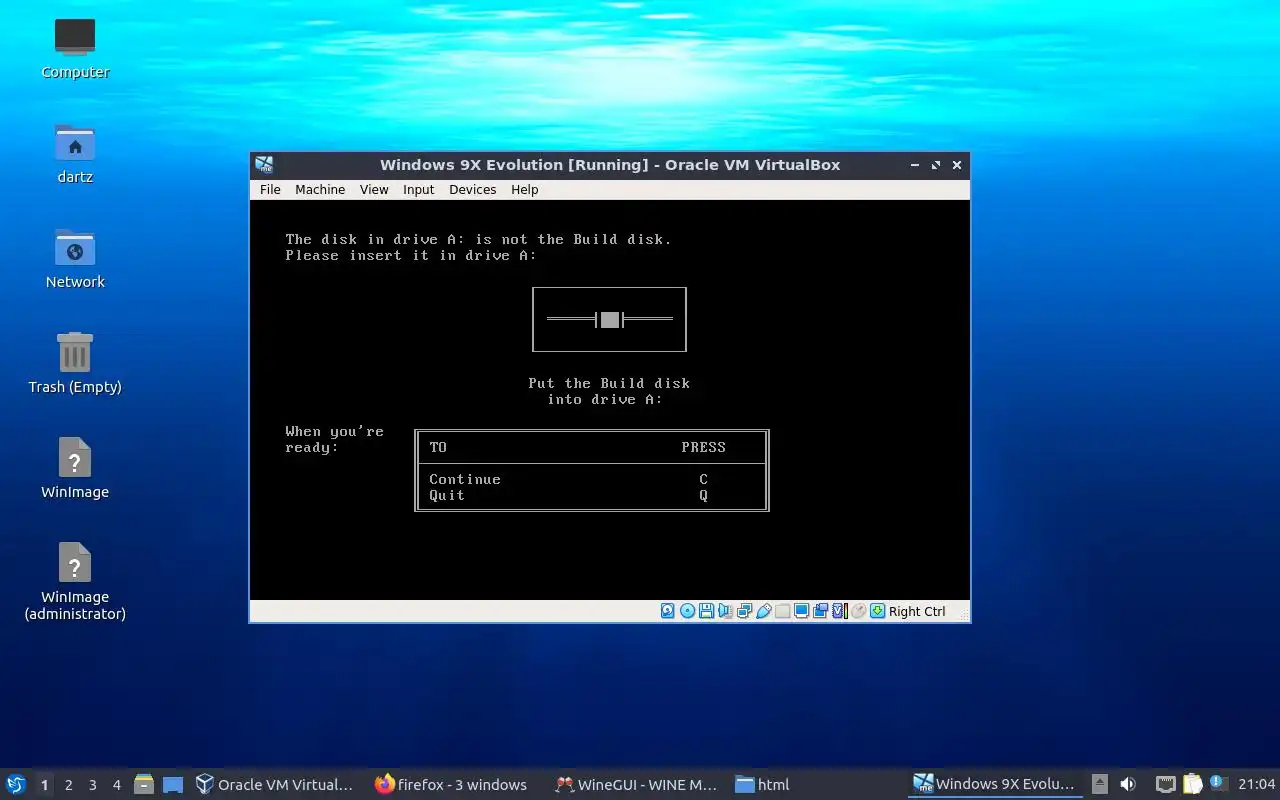The height and width of the screenshot is (800, 1280).
Task: Click the floppy disk status icon
Action: [x=706, y=611]
